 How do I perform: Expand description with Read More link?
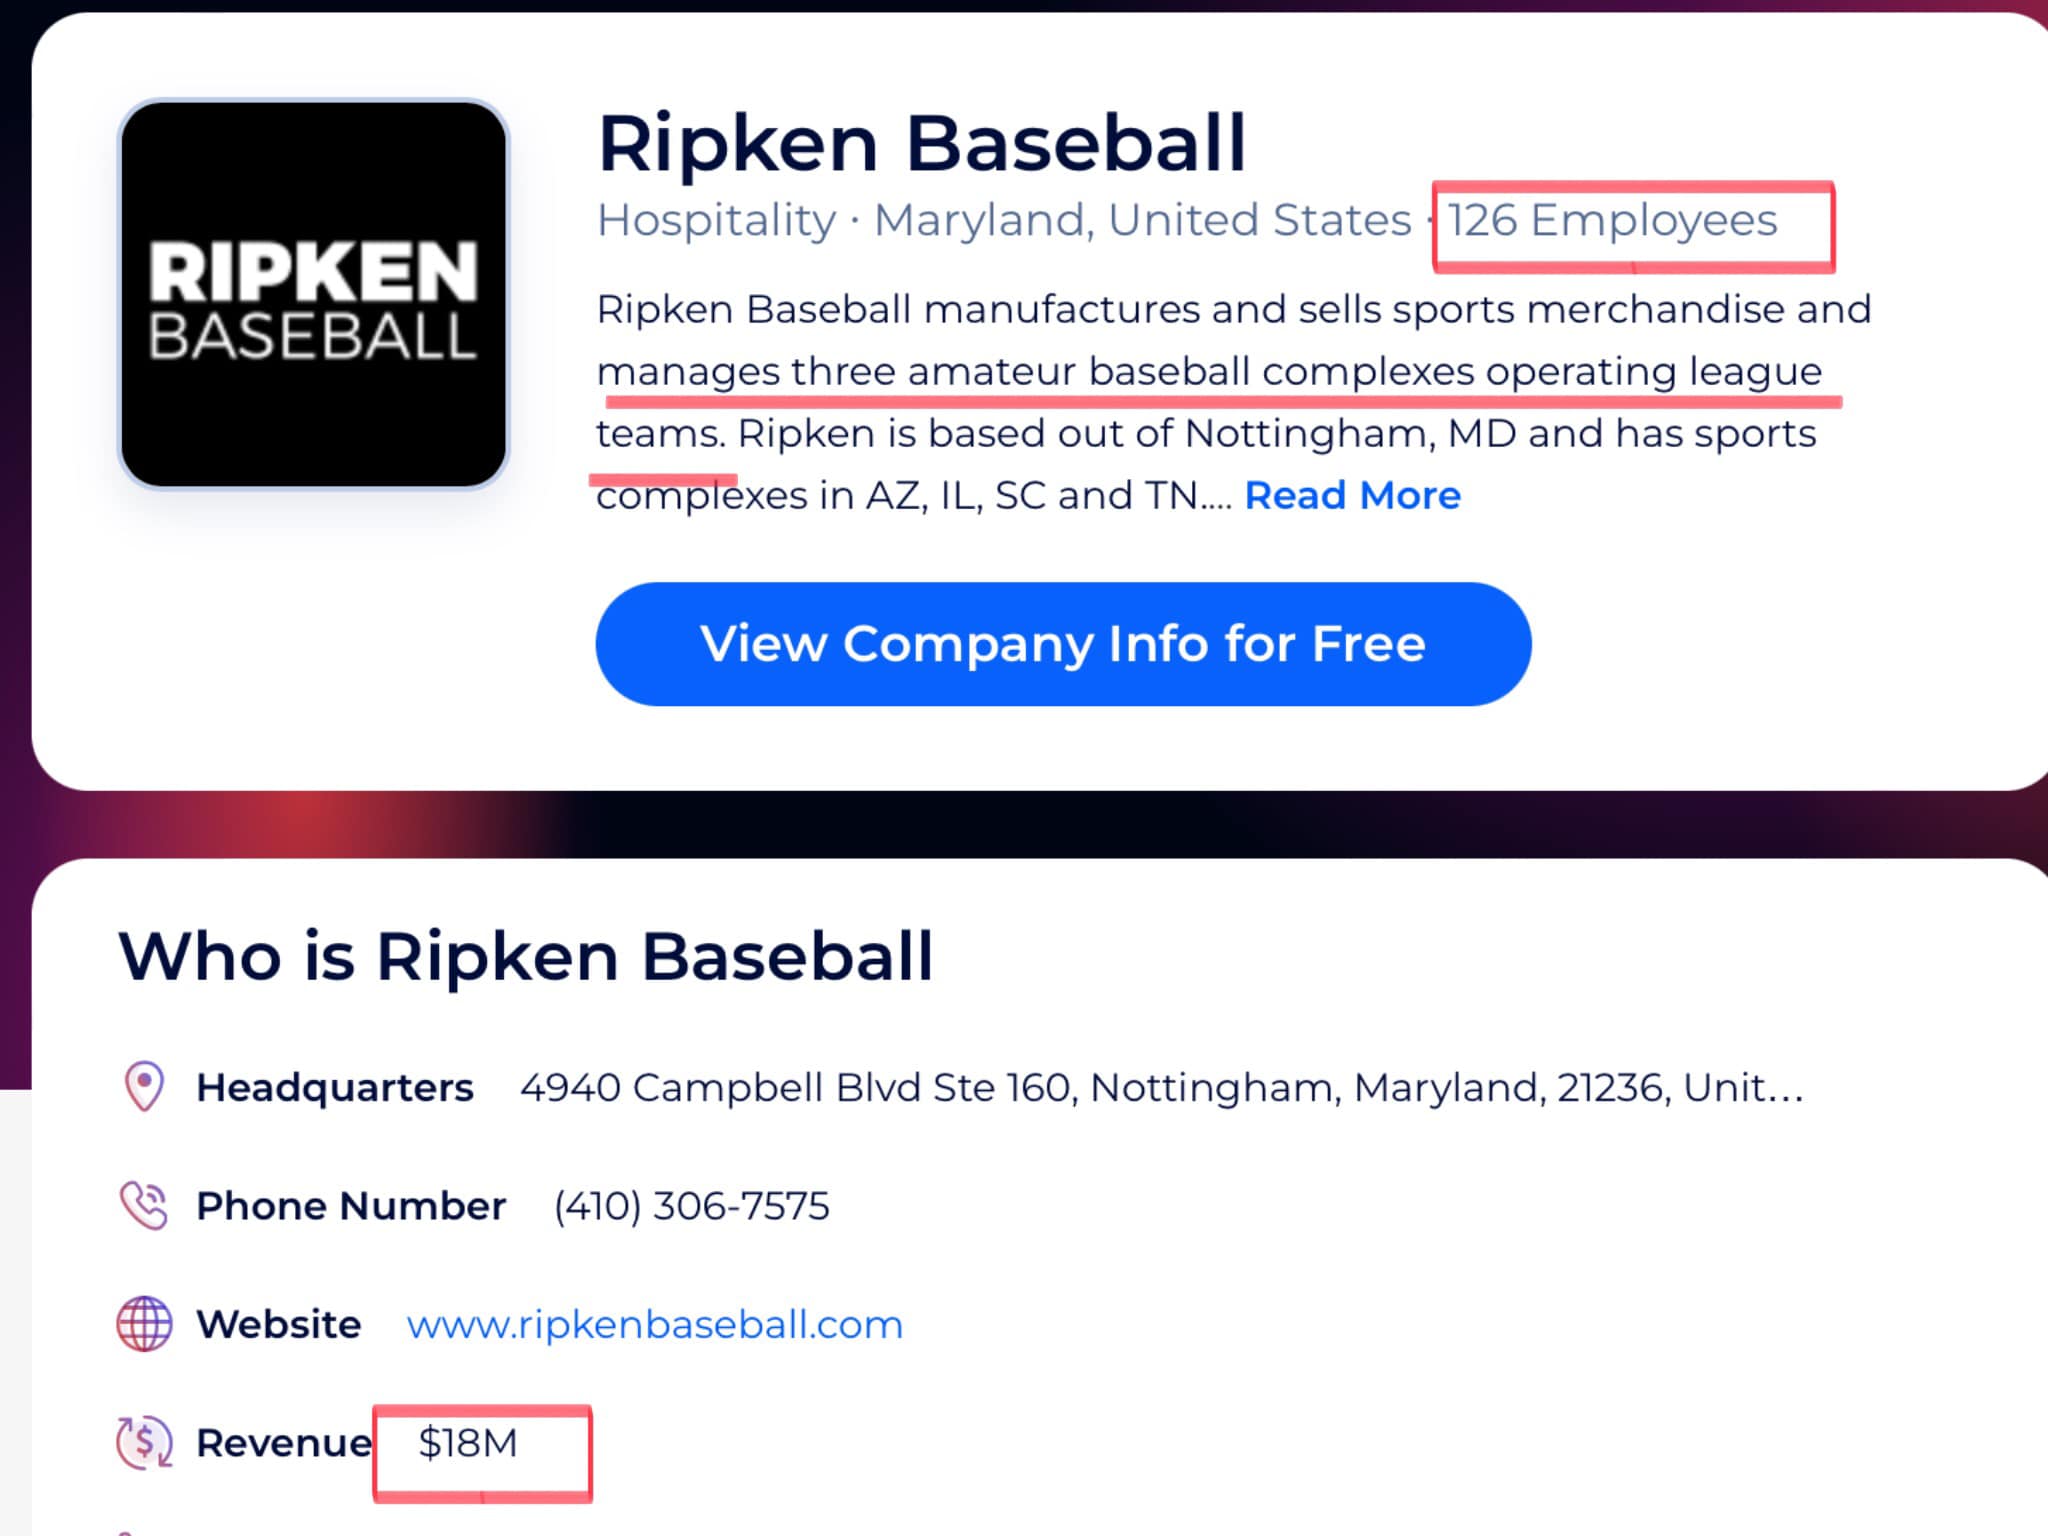pos(1352,495)
